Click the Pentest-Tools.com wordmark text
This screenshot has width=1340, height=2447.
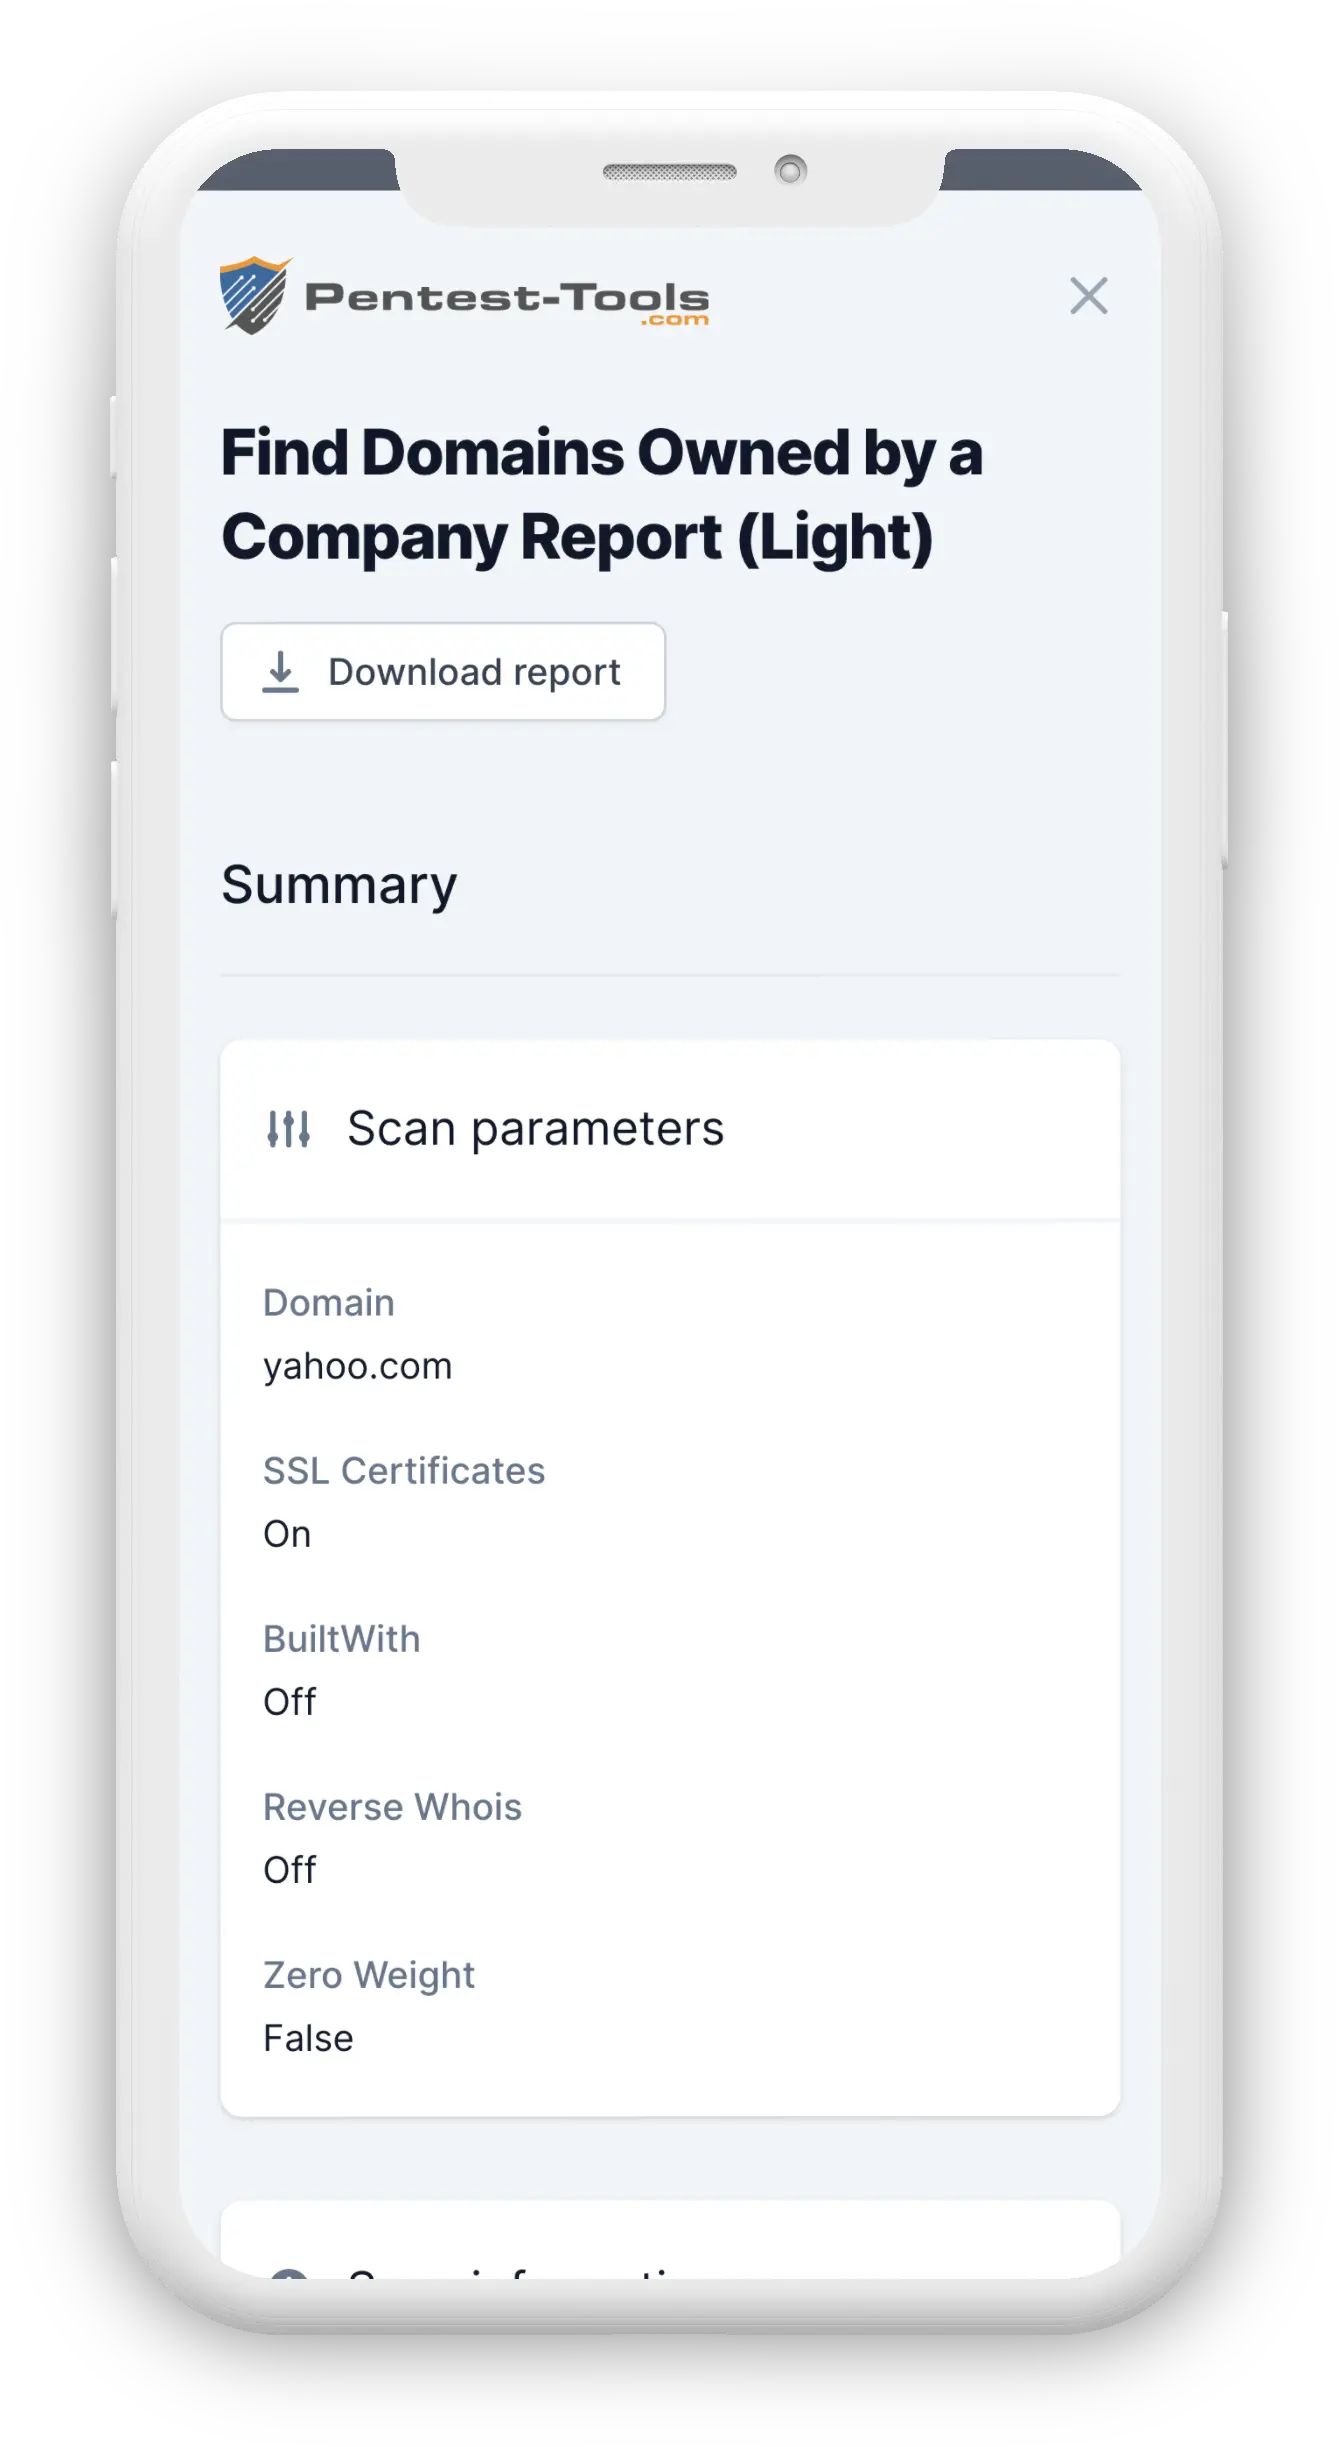pyautogui.click(x=507, y=299)
